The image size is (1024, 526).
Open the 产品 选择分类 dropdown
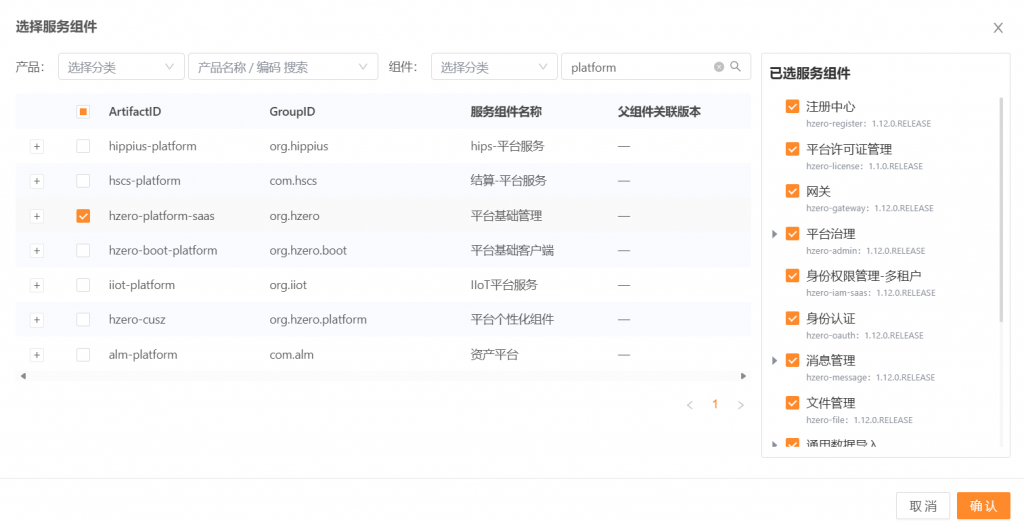click(121, 67)
